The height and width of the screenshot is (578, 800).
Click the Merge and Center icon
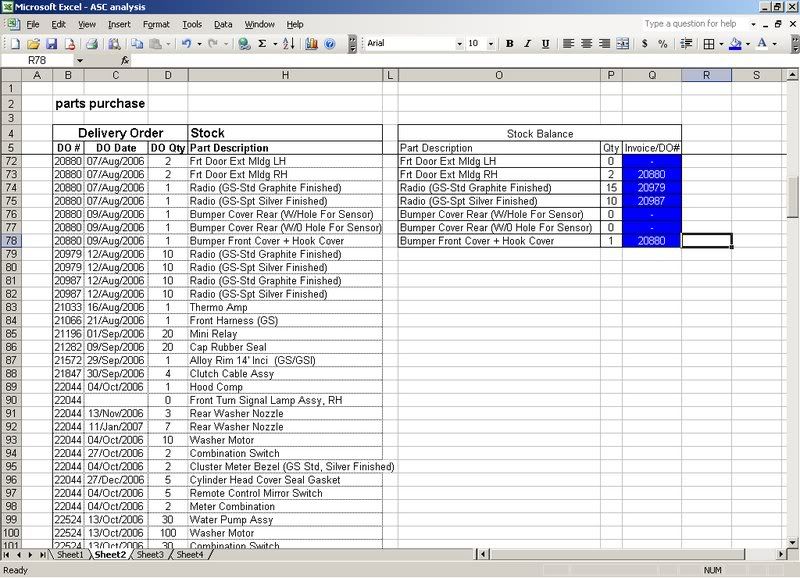point(622,44)
